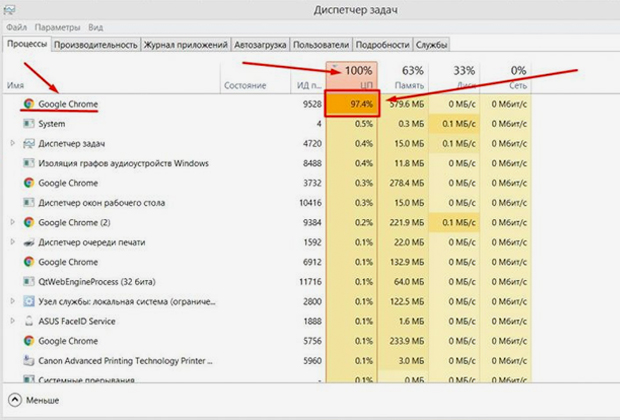
Task: Select the ASUS FaceID Service name
Action: [x=77, y=321]
